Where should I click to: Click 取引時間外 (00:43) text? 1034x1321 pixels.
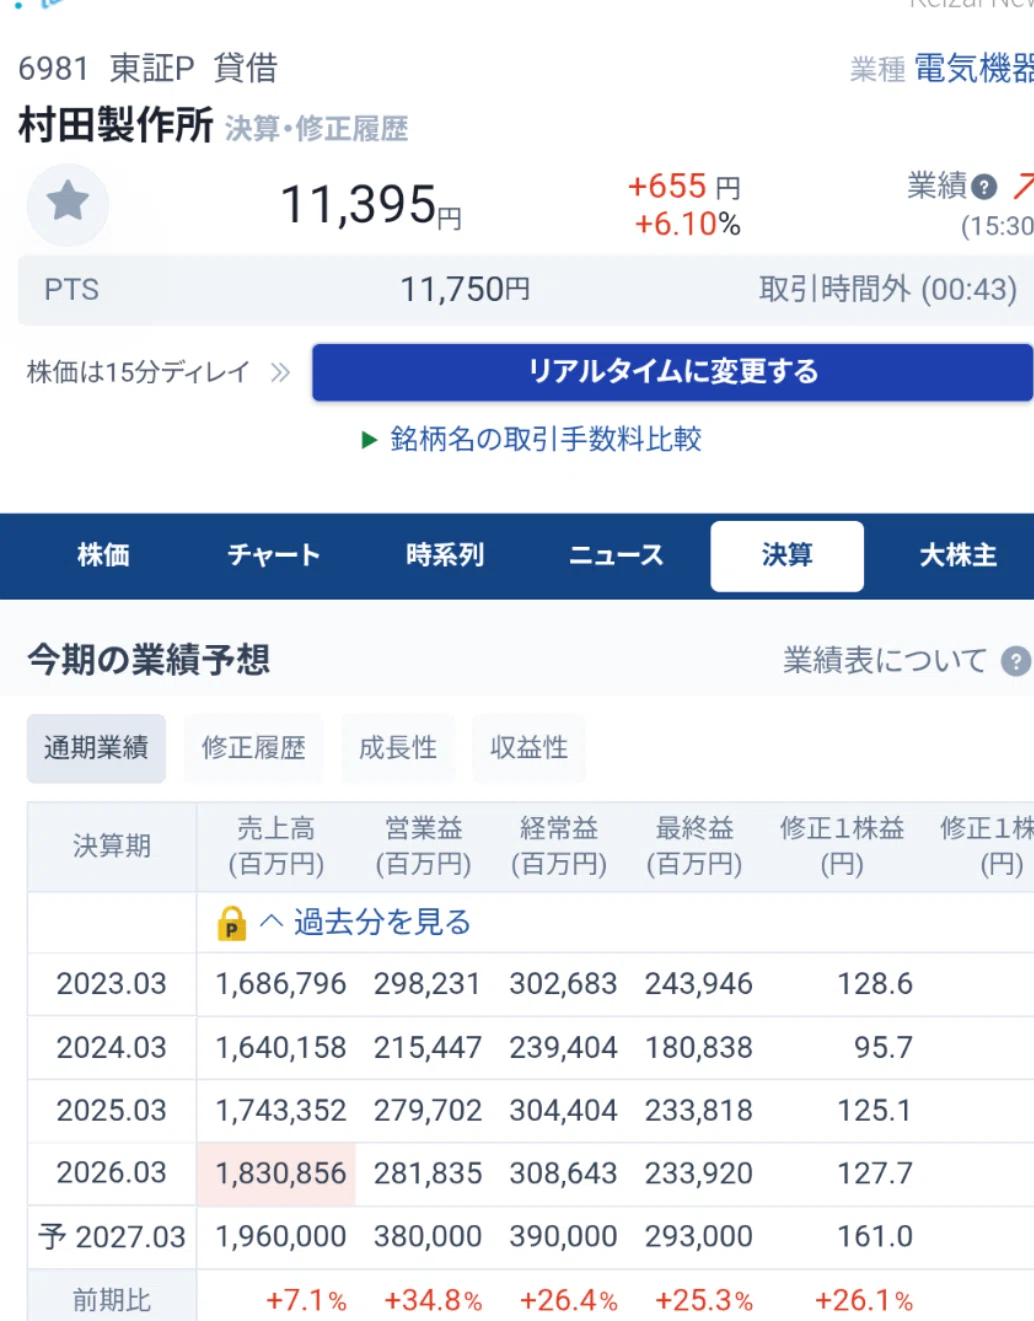(888, 290)
